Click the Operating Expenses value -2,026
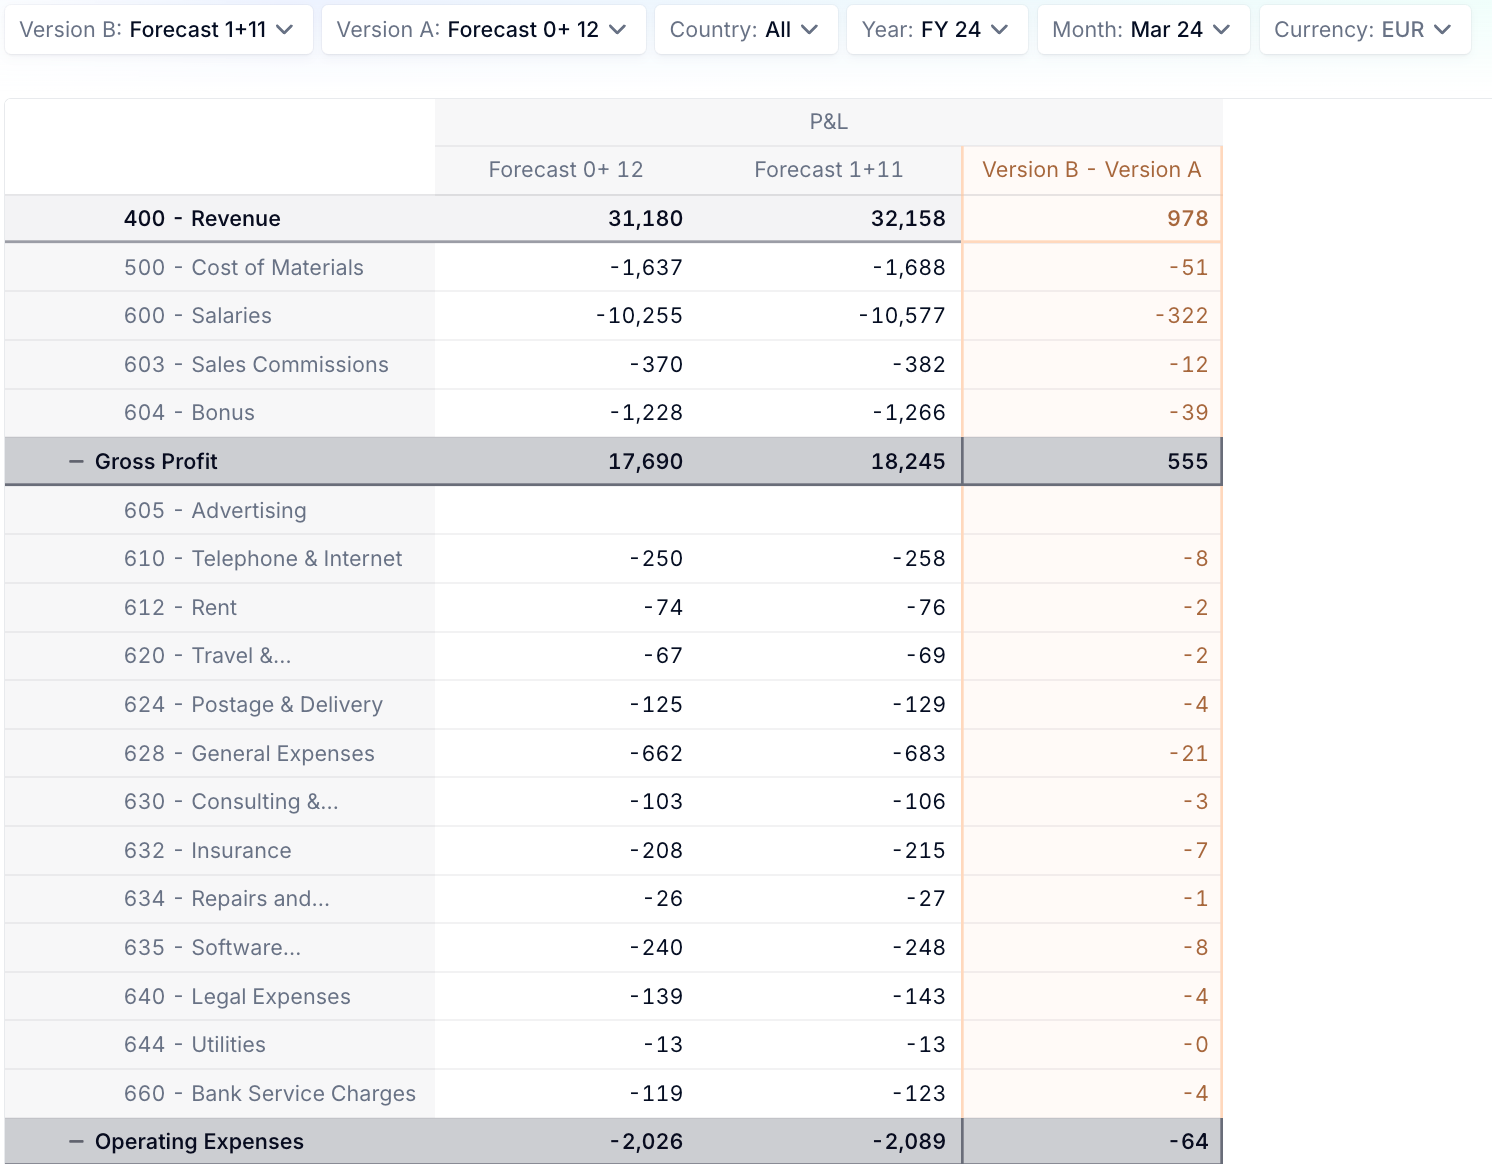 (646, 1142)
